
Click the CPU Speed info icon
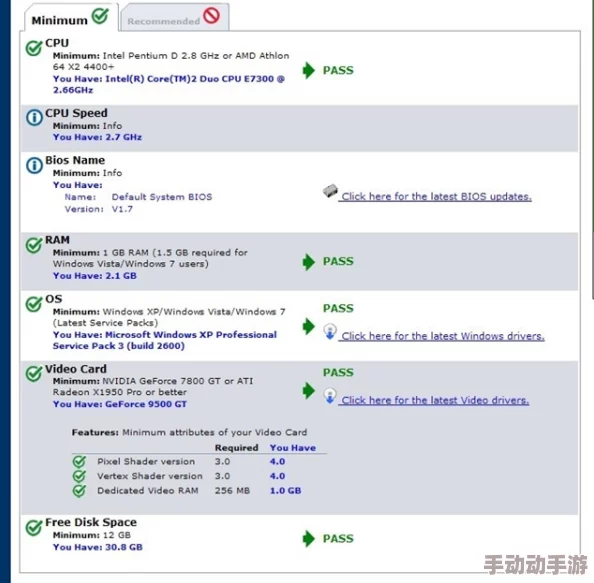[34, 117]
